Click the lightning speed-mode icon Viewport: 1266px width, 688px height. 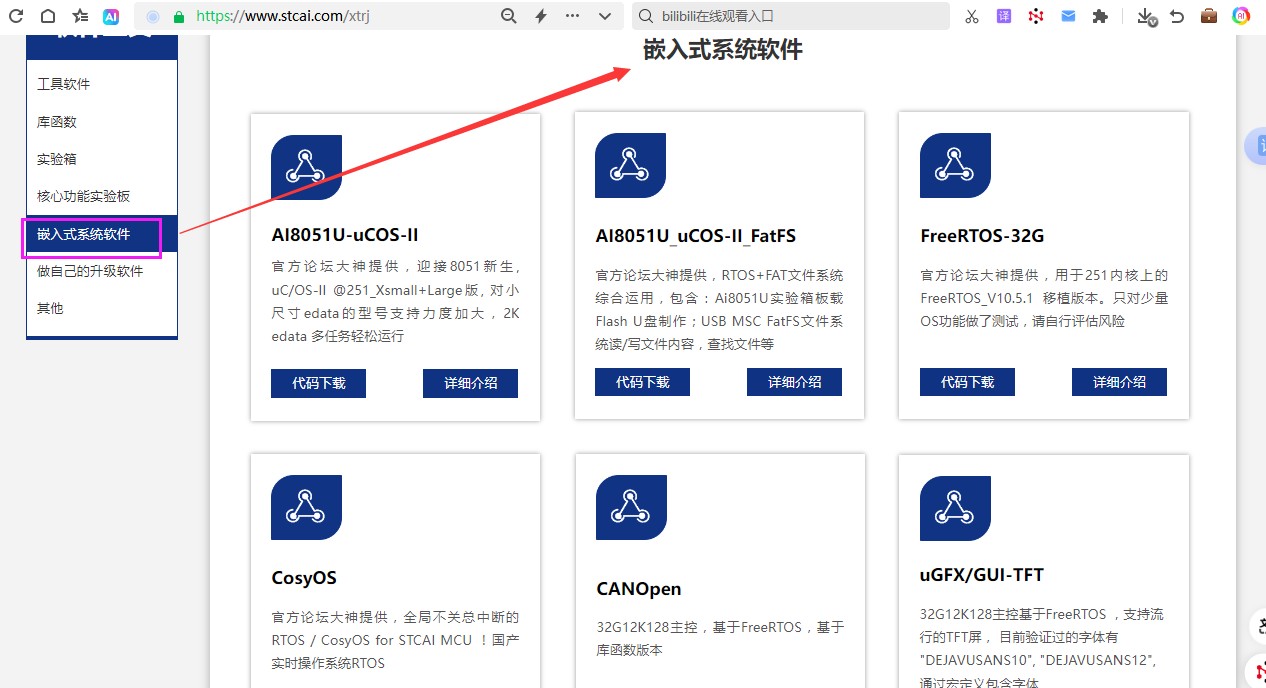(x=541, y=16)
